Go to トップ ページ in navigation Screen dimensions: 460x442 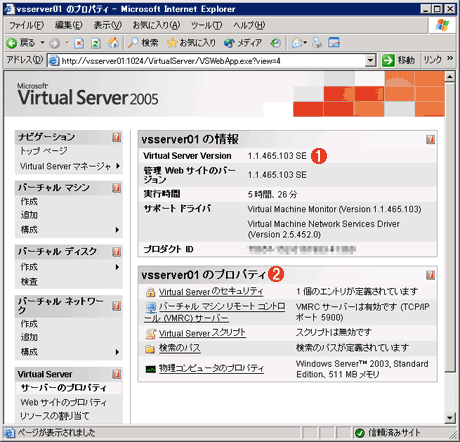pyautogui.click(x=44, y=151)
